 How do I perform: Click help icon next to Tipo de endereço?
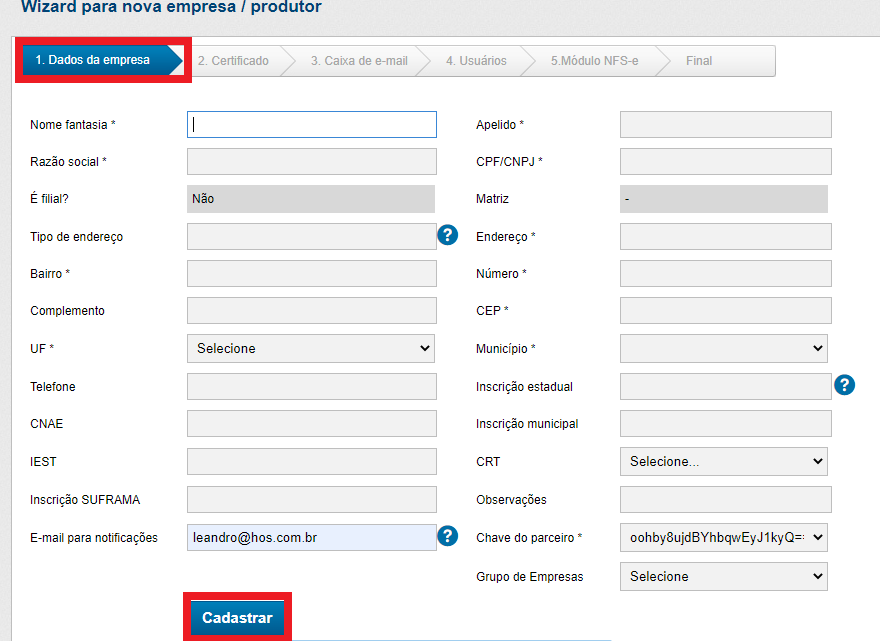tap(448, 235)
